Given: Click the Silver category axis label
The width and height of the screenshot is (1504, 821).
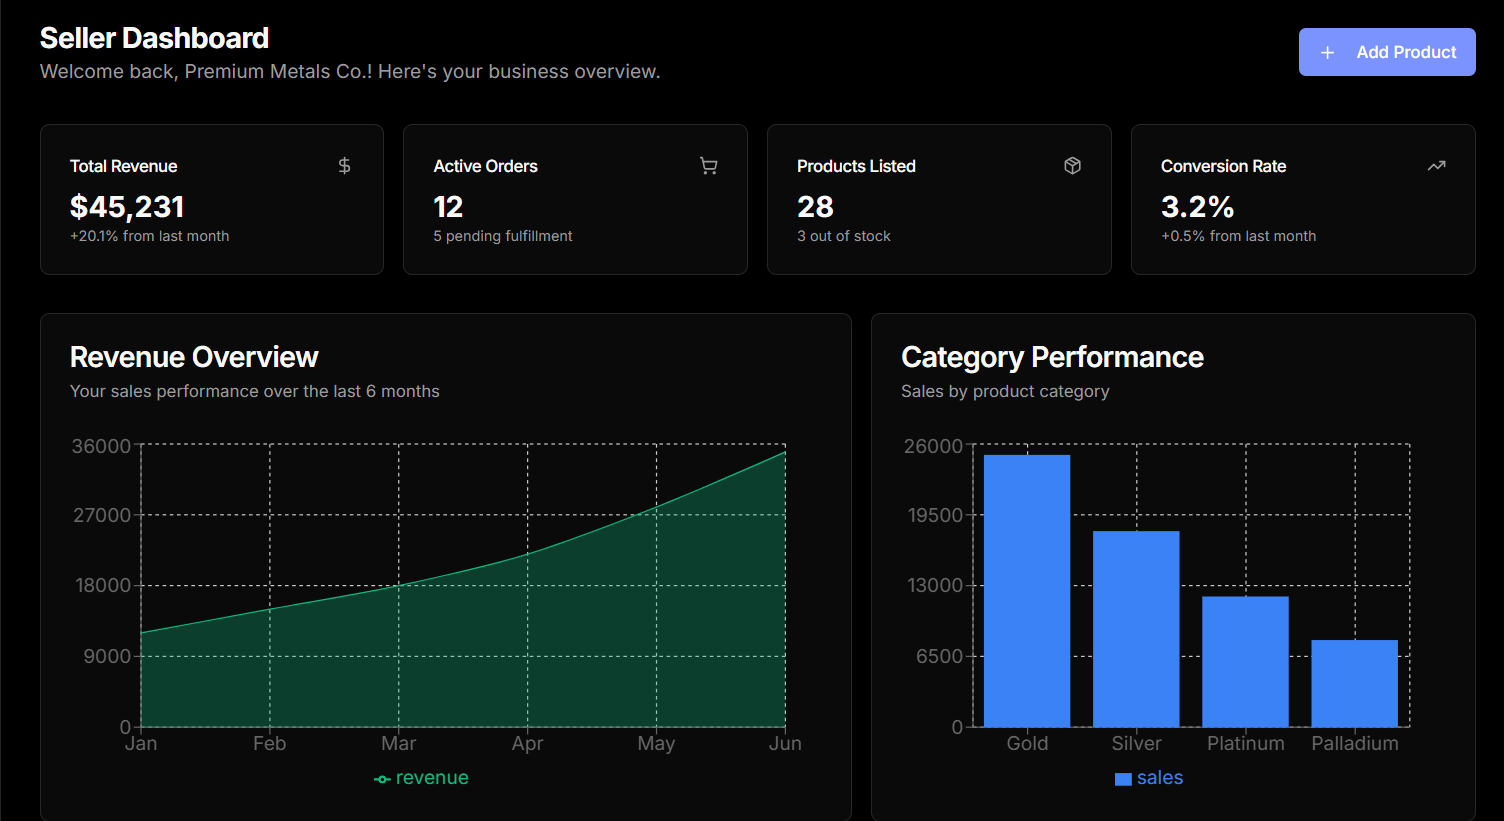Looking at the screenshot, I should pos(1136,743).
